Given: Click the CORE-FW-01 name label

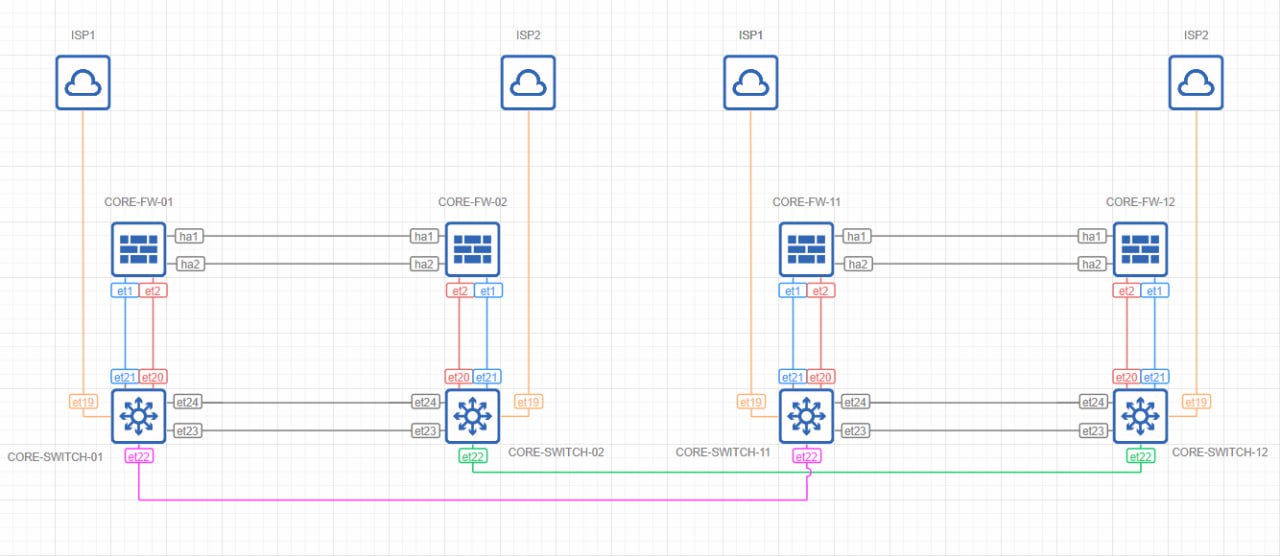Looking at the screenshot, I should (139, 202).
